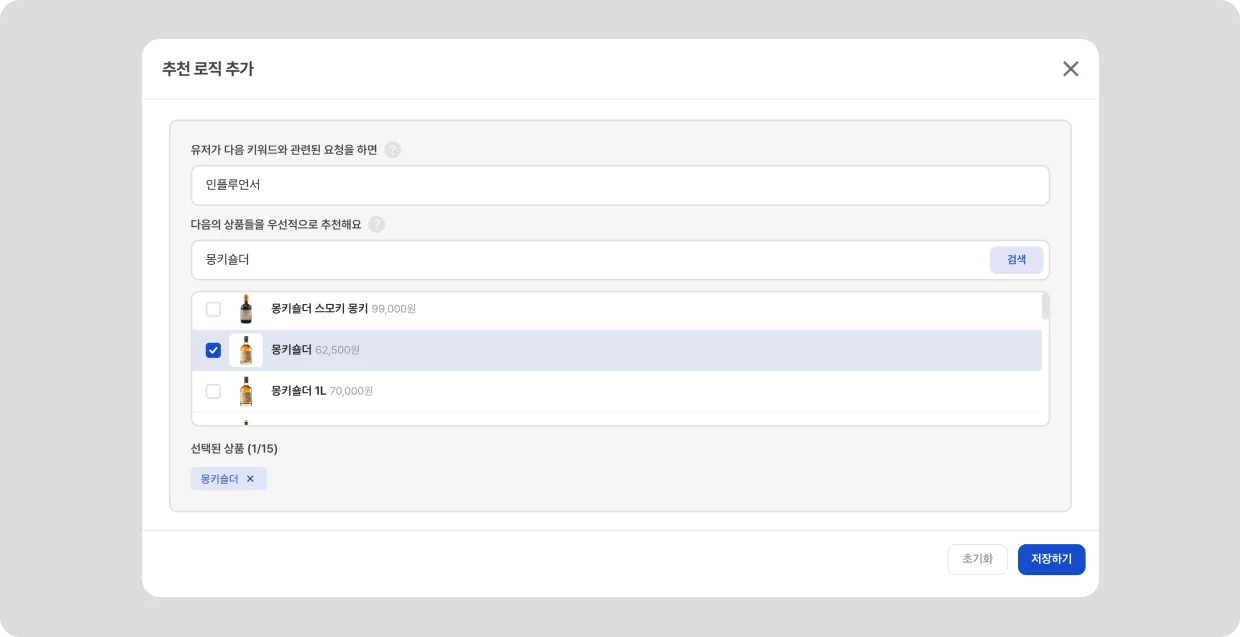Check the 몽키숄더 스모키 몽키 checkbox
This screenshot has width=1240, height=637.
coord(213,309)
